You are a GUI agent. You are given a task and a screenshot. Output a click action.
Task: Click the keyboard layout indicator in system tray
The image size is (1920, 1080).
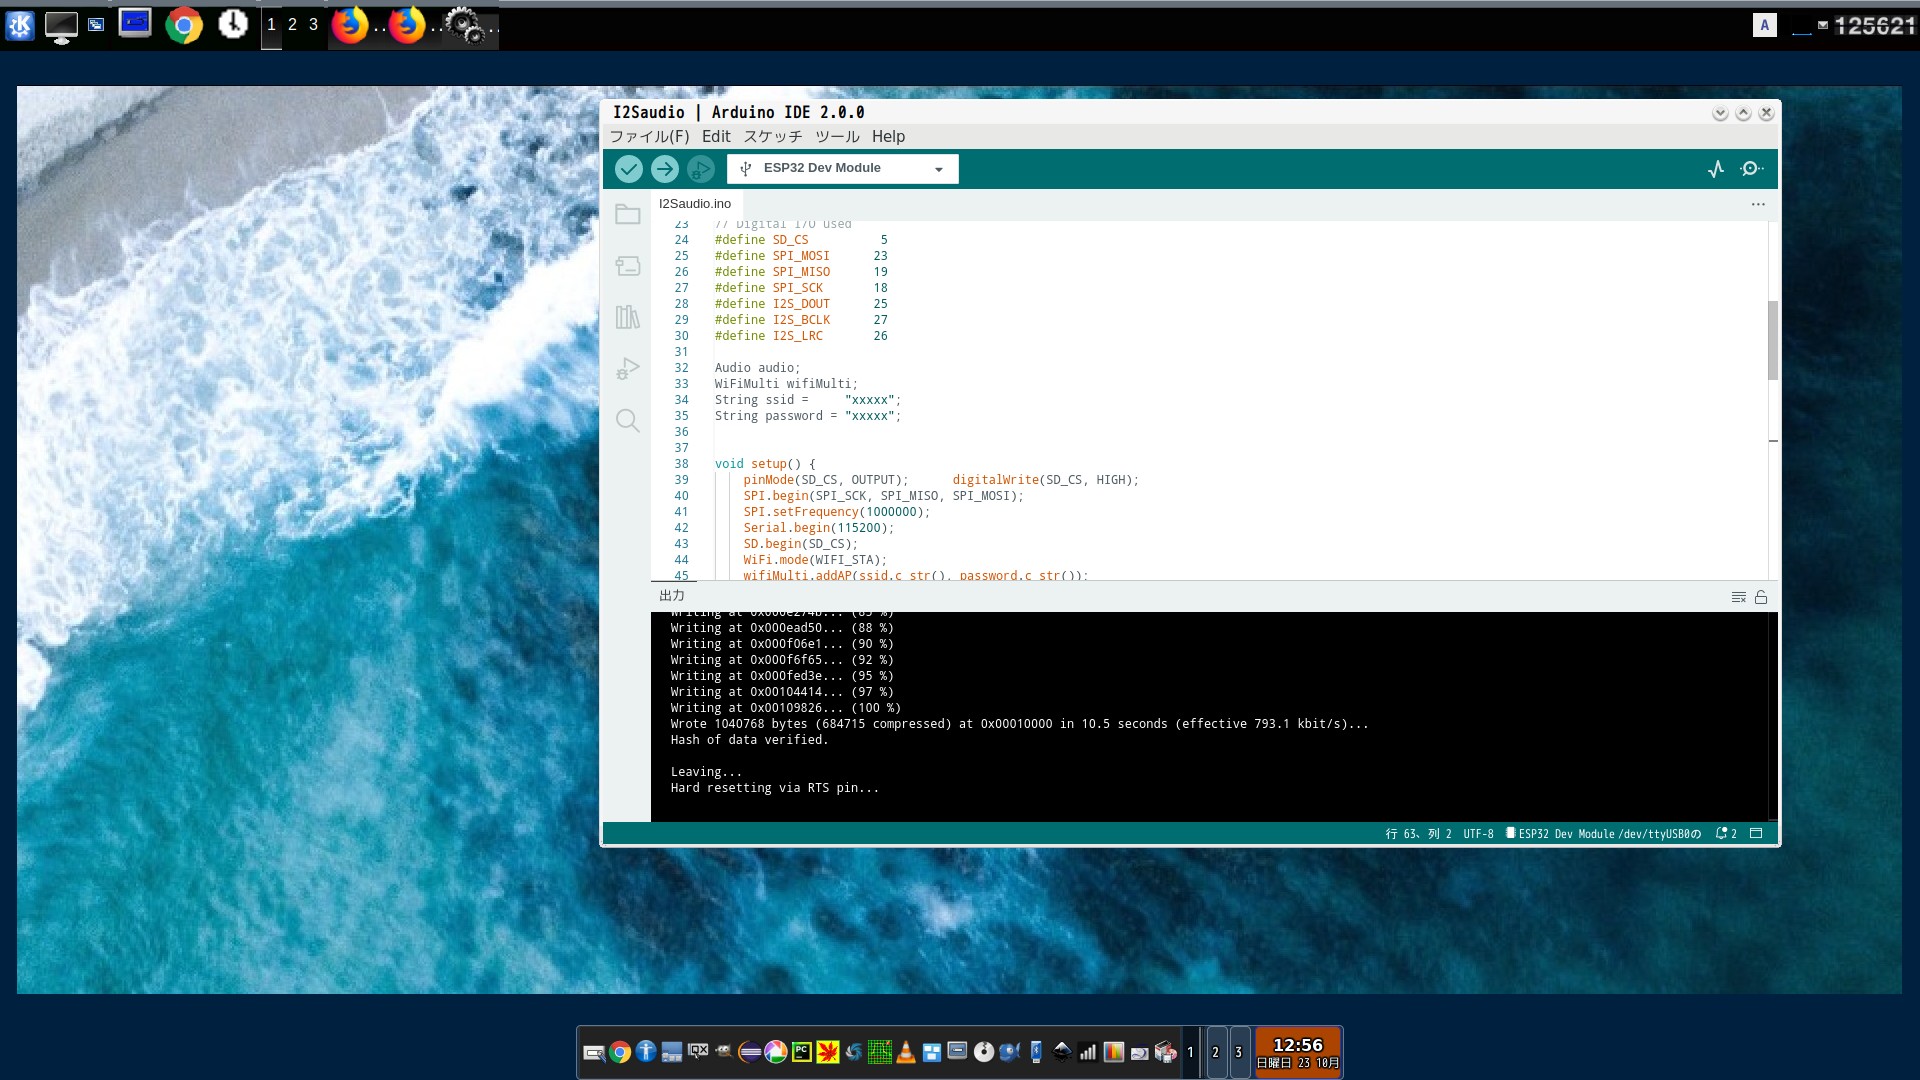coord(1765,25)
